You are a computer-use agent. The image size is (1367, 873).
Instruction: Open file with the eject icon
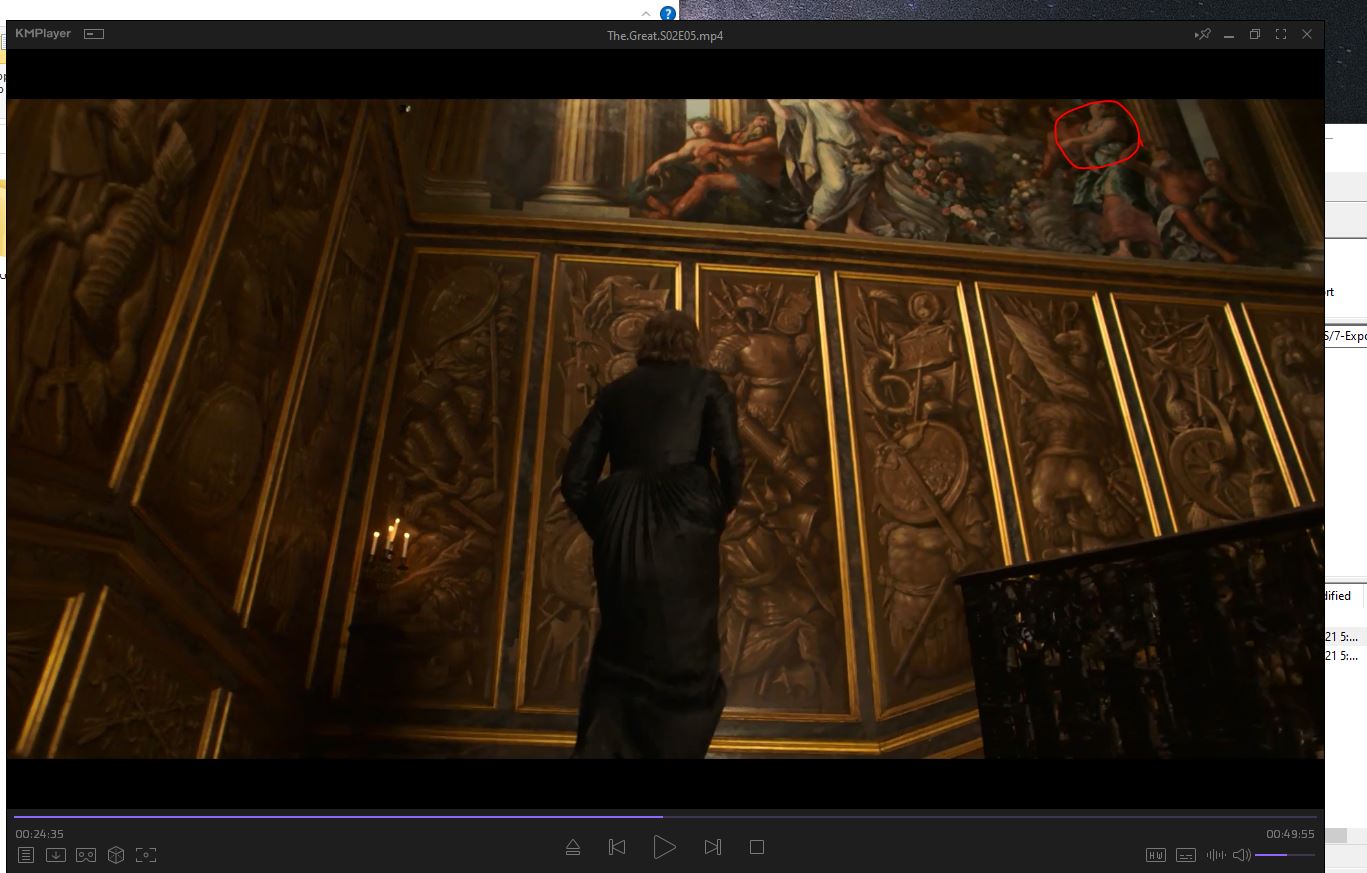(x=573, y=847)
